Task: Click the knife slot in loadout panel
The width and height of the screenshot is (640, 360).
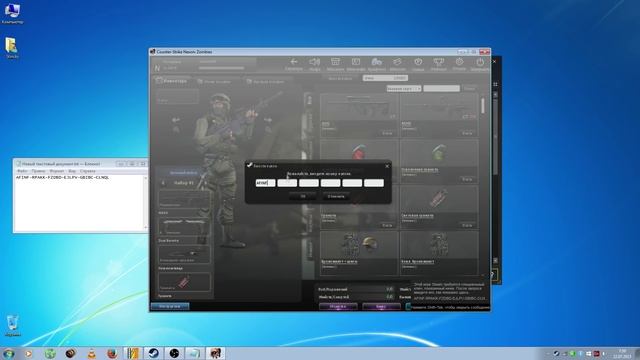Action: coord(184,254)
